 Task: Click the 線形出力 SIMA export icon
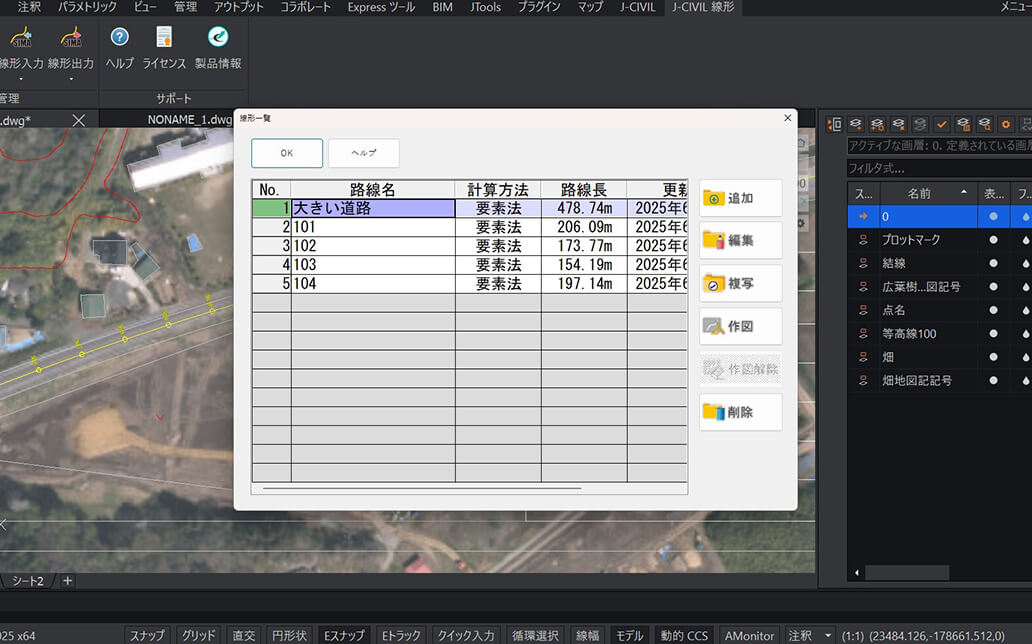[x=70, y=38]
